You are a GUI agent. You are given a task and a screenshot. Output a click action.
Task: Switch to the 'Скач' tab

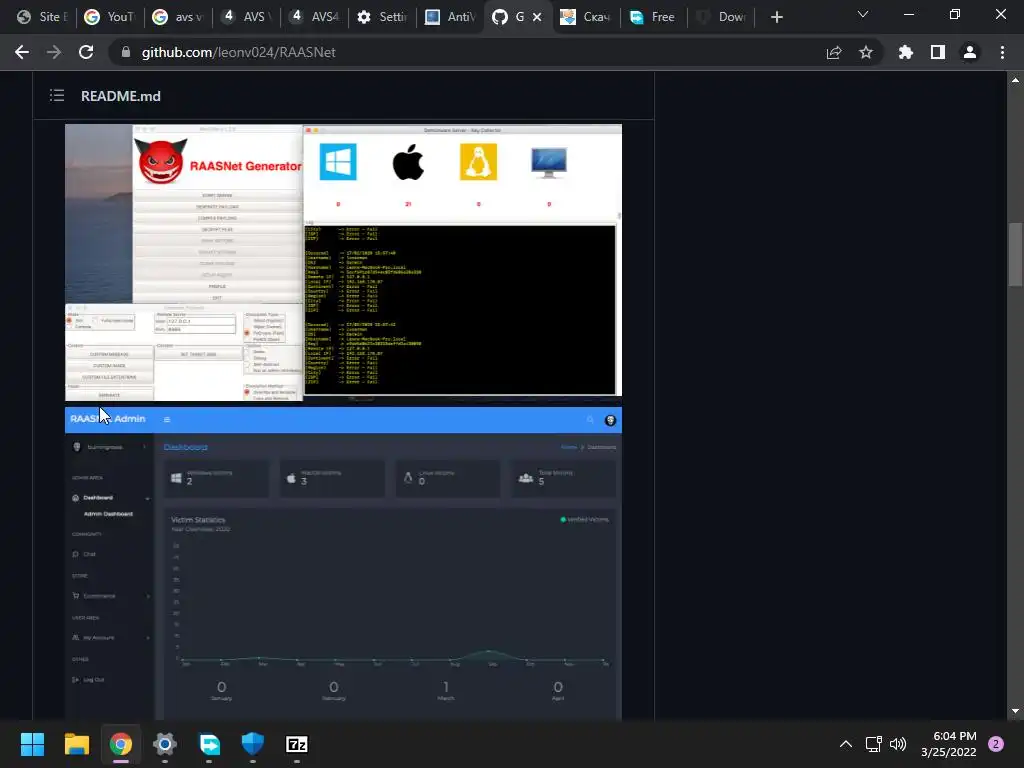(x=586, y=17)
